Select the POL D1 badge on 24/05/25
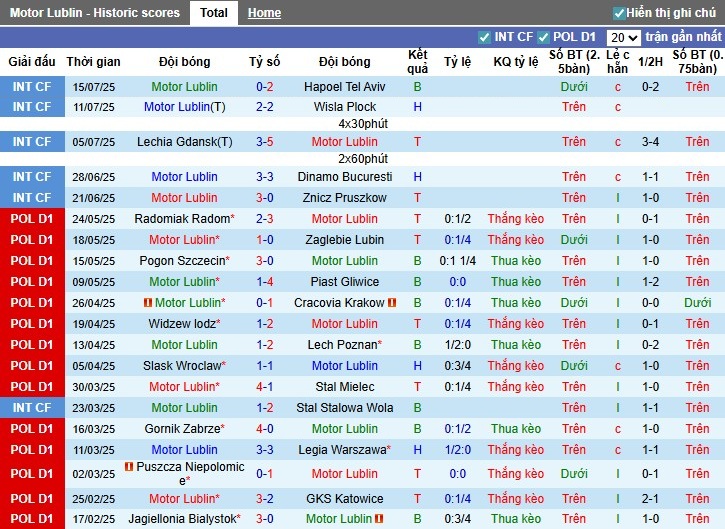 click(32, 219)
